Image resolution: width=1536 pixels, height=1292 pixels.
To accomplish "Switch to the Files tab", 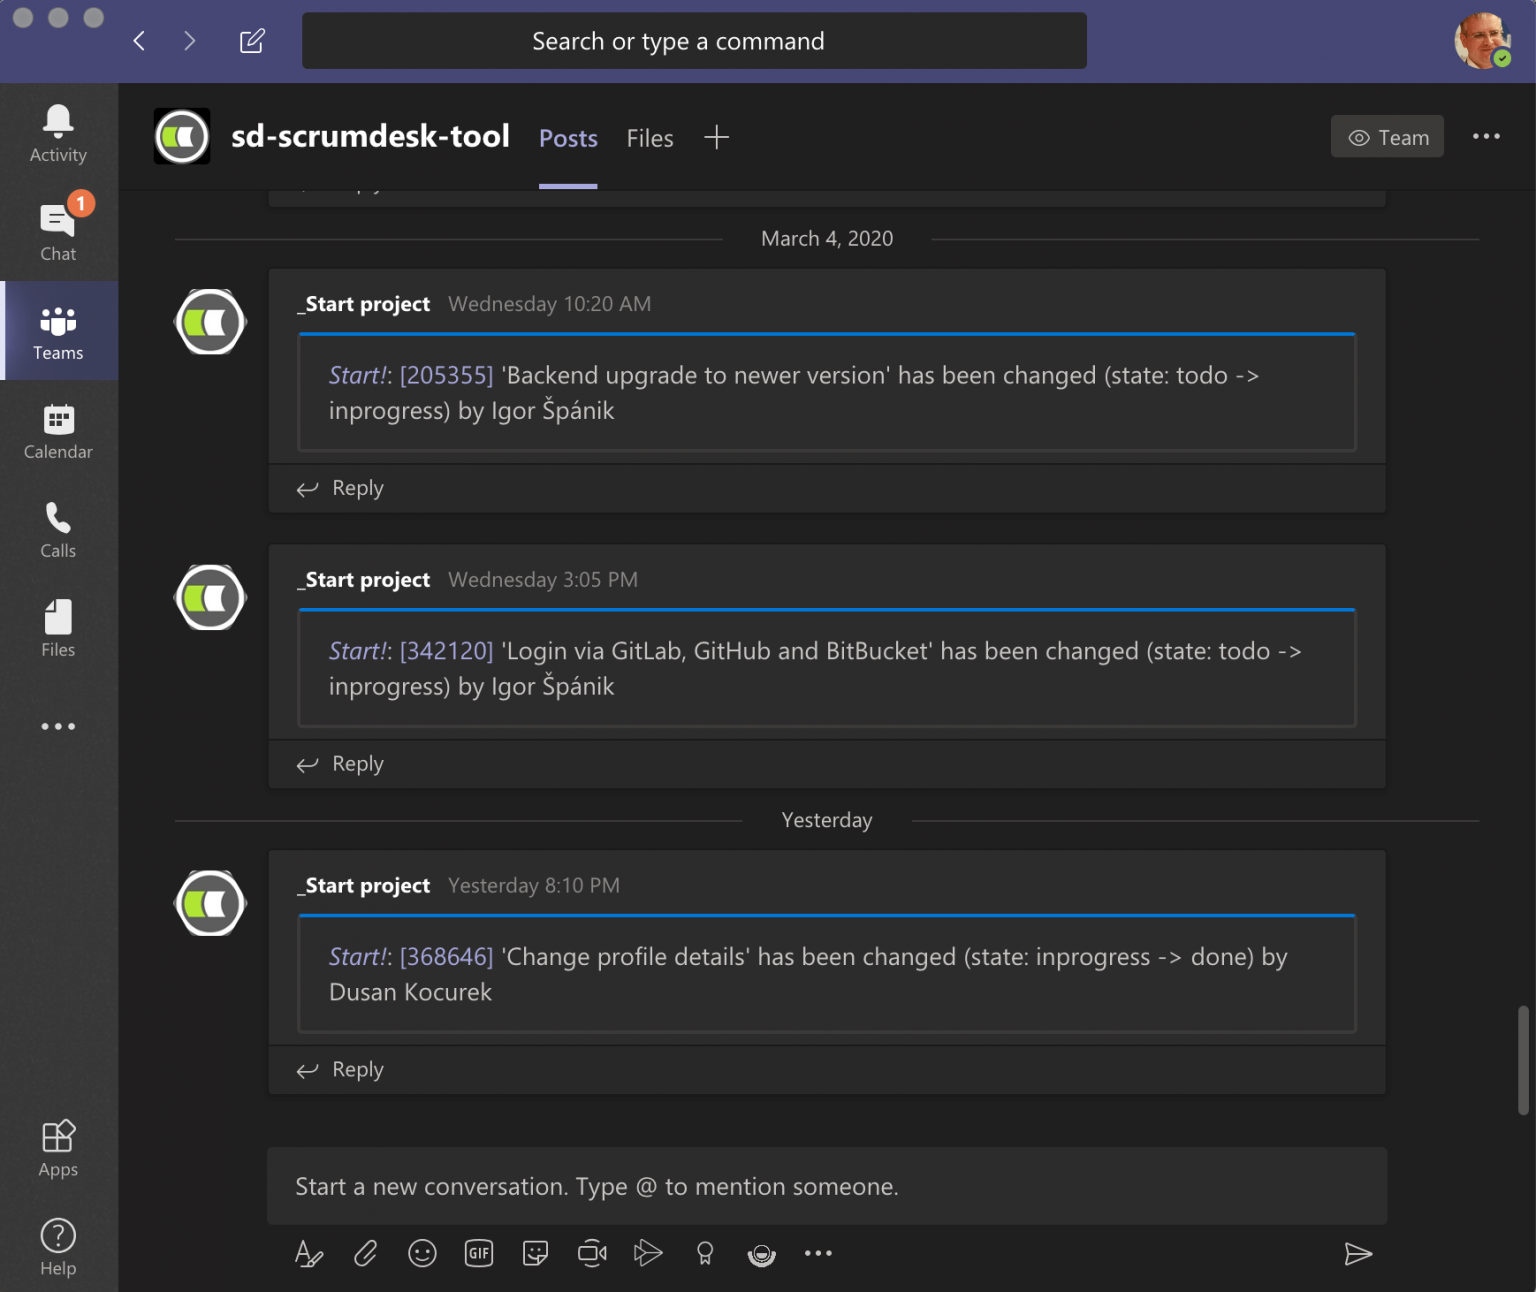I will point(649,138).
